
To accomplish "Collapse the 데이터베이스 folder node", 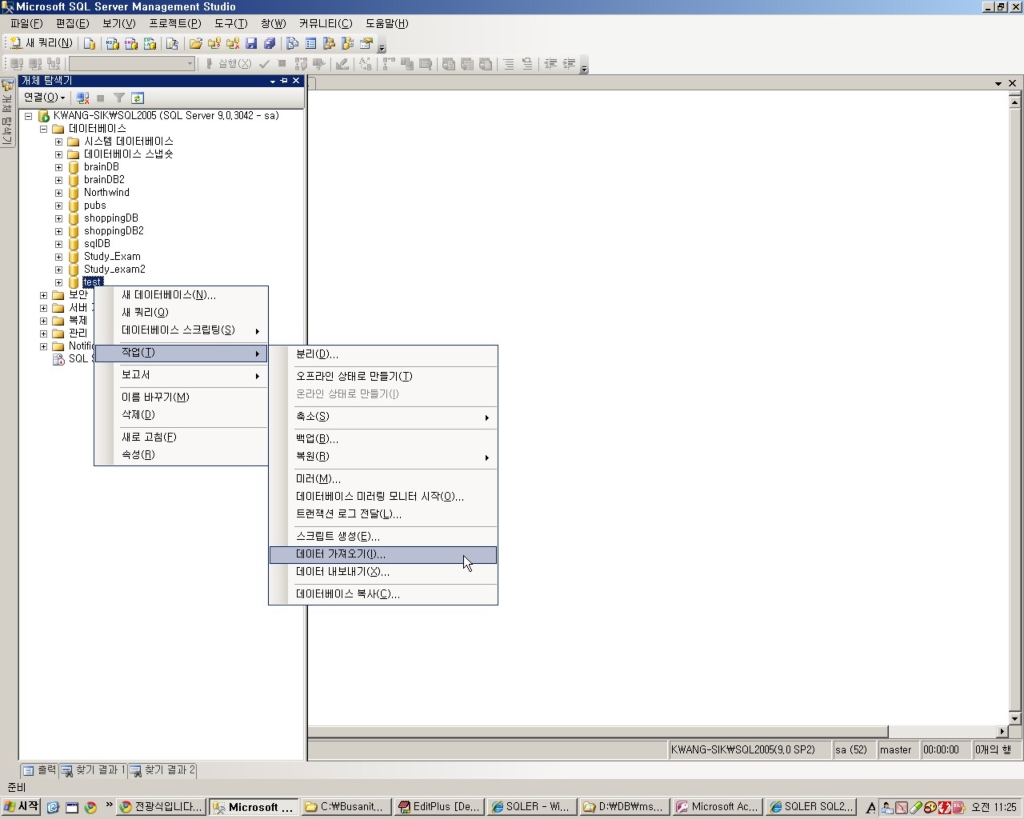I will (x=44, y=129).
